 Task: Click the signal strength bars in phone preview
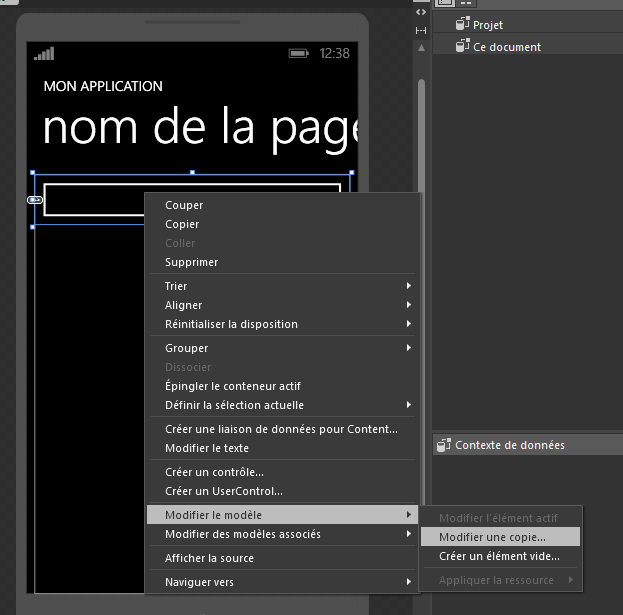coord(44,54)
